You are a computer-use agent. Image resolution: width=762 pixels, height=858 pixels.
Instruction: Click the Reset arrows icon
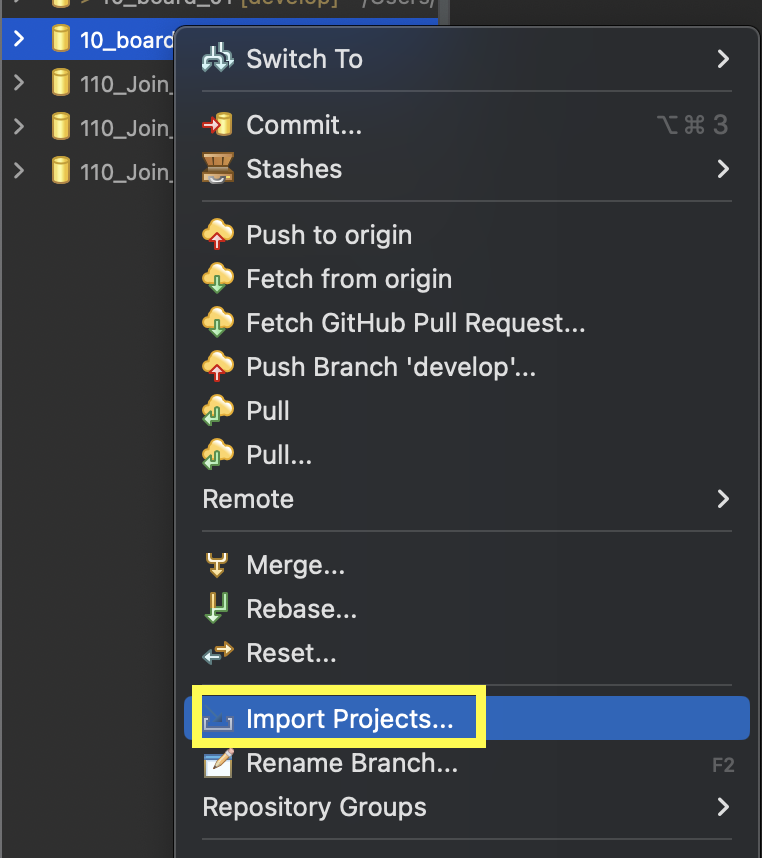pos(217,654)
